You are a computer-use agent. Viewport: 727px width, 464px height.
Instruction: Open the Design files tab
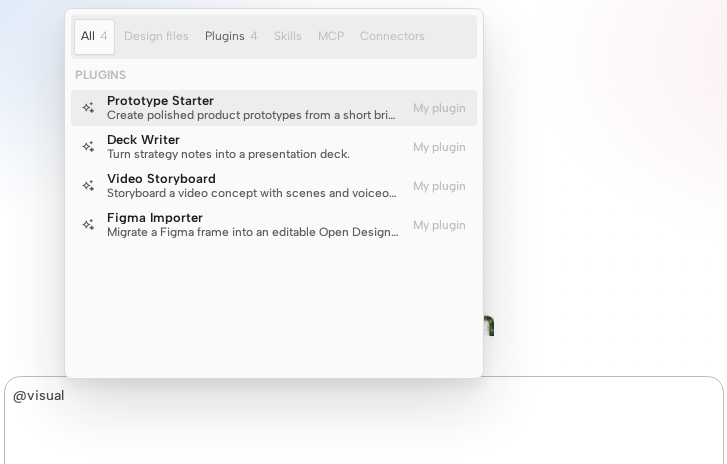156,37
